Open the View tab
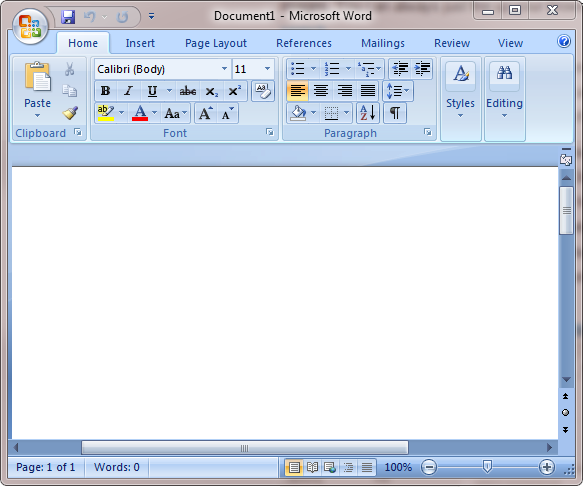Screen dimensions: 583x487 pyautogui.click(x=510, y=43)
